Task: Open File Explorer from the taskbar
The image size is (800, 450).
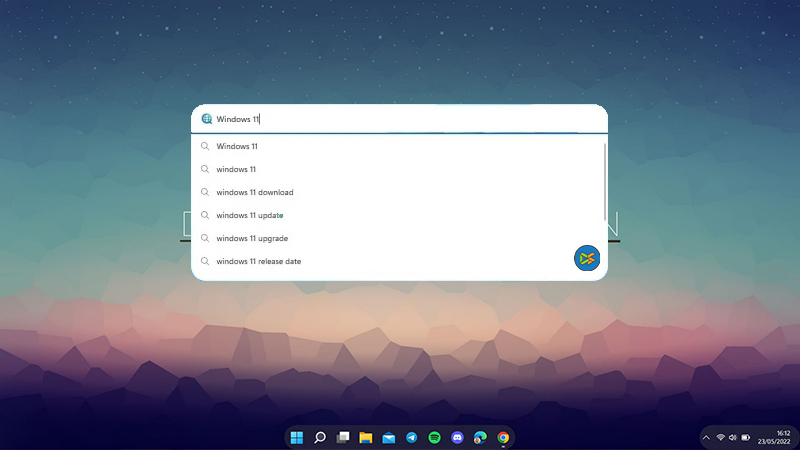Action: click(x=365, y=438)
